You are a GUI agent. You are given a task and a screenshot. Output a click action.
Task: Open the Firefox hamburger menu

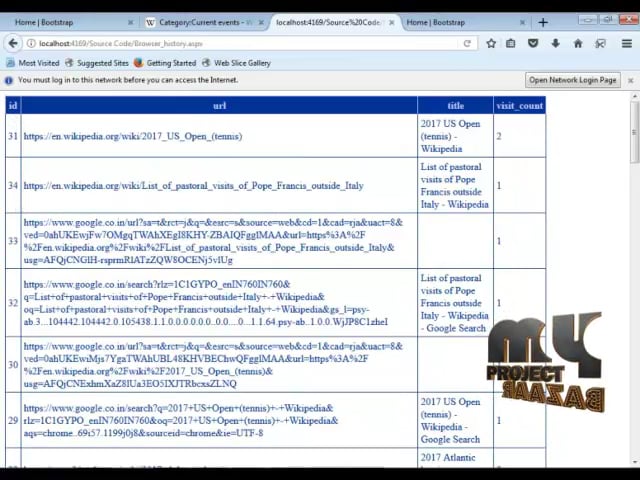[627, 43]
